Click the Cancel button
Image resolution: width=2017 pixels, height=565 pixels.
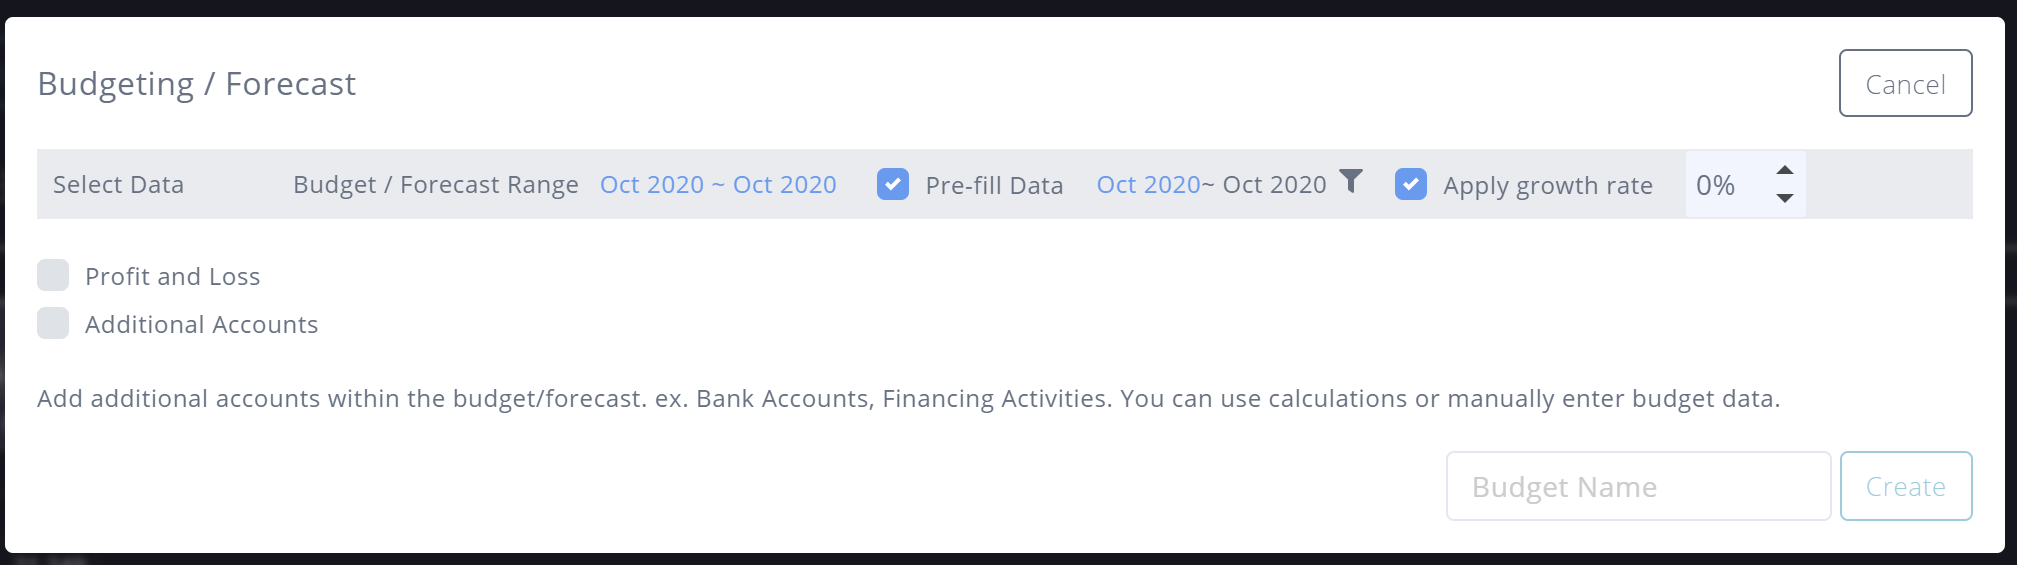[1906, 83]
